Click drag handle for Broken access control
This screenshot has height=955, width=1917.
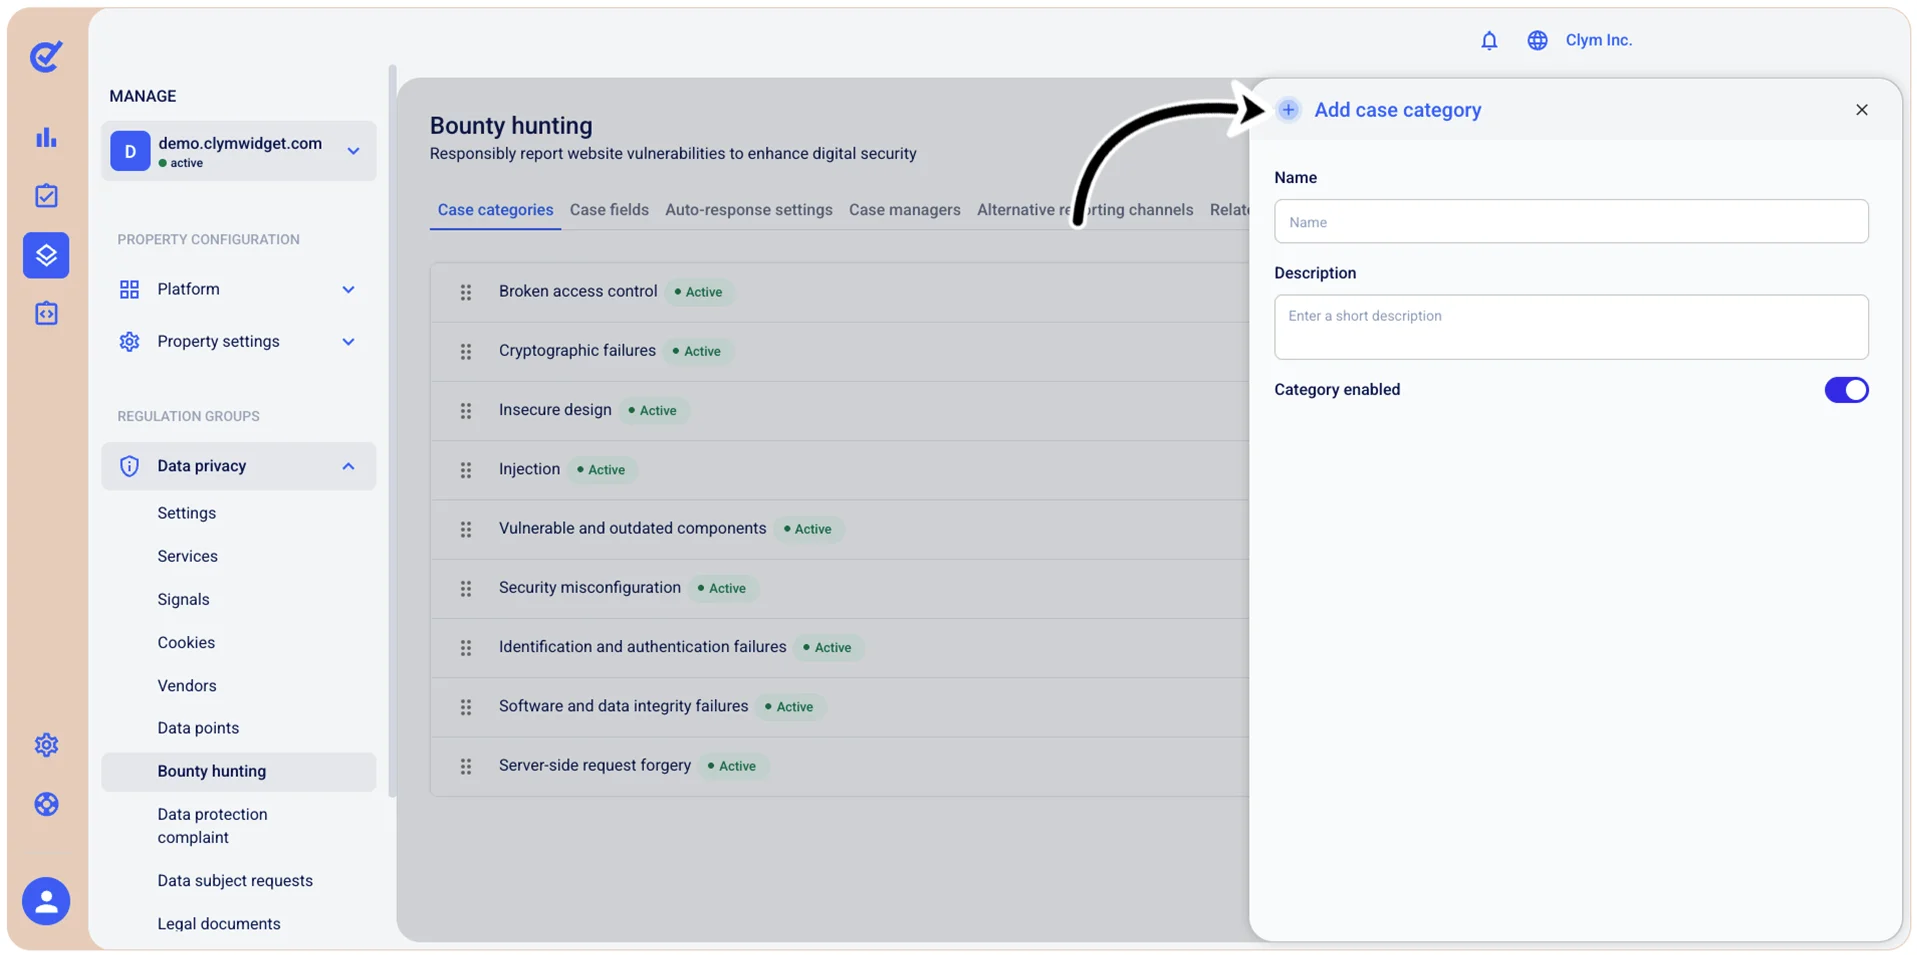pyautogui.click(x=466, y=292)
